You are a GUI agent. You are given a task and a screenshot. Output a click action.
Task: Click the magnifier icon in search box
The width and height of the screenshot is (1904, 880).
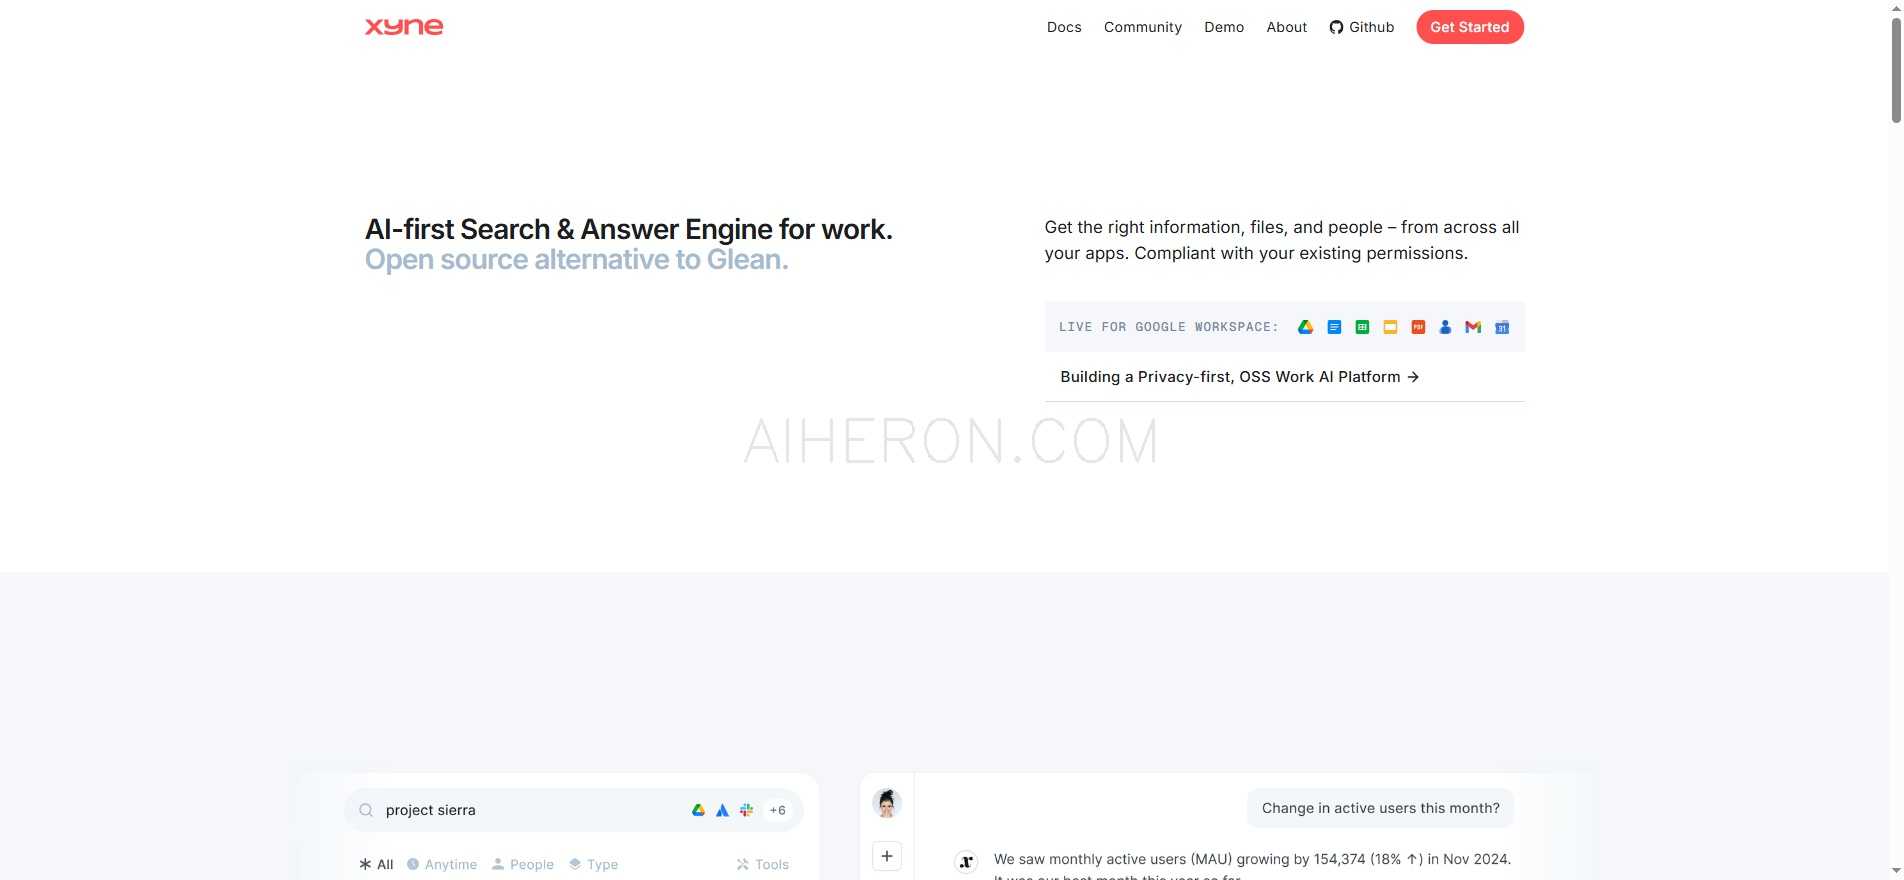[366, 810]
